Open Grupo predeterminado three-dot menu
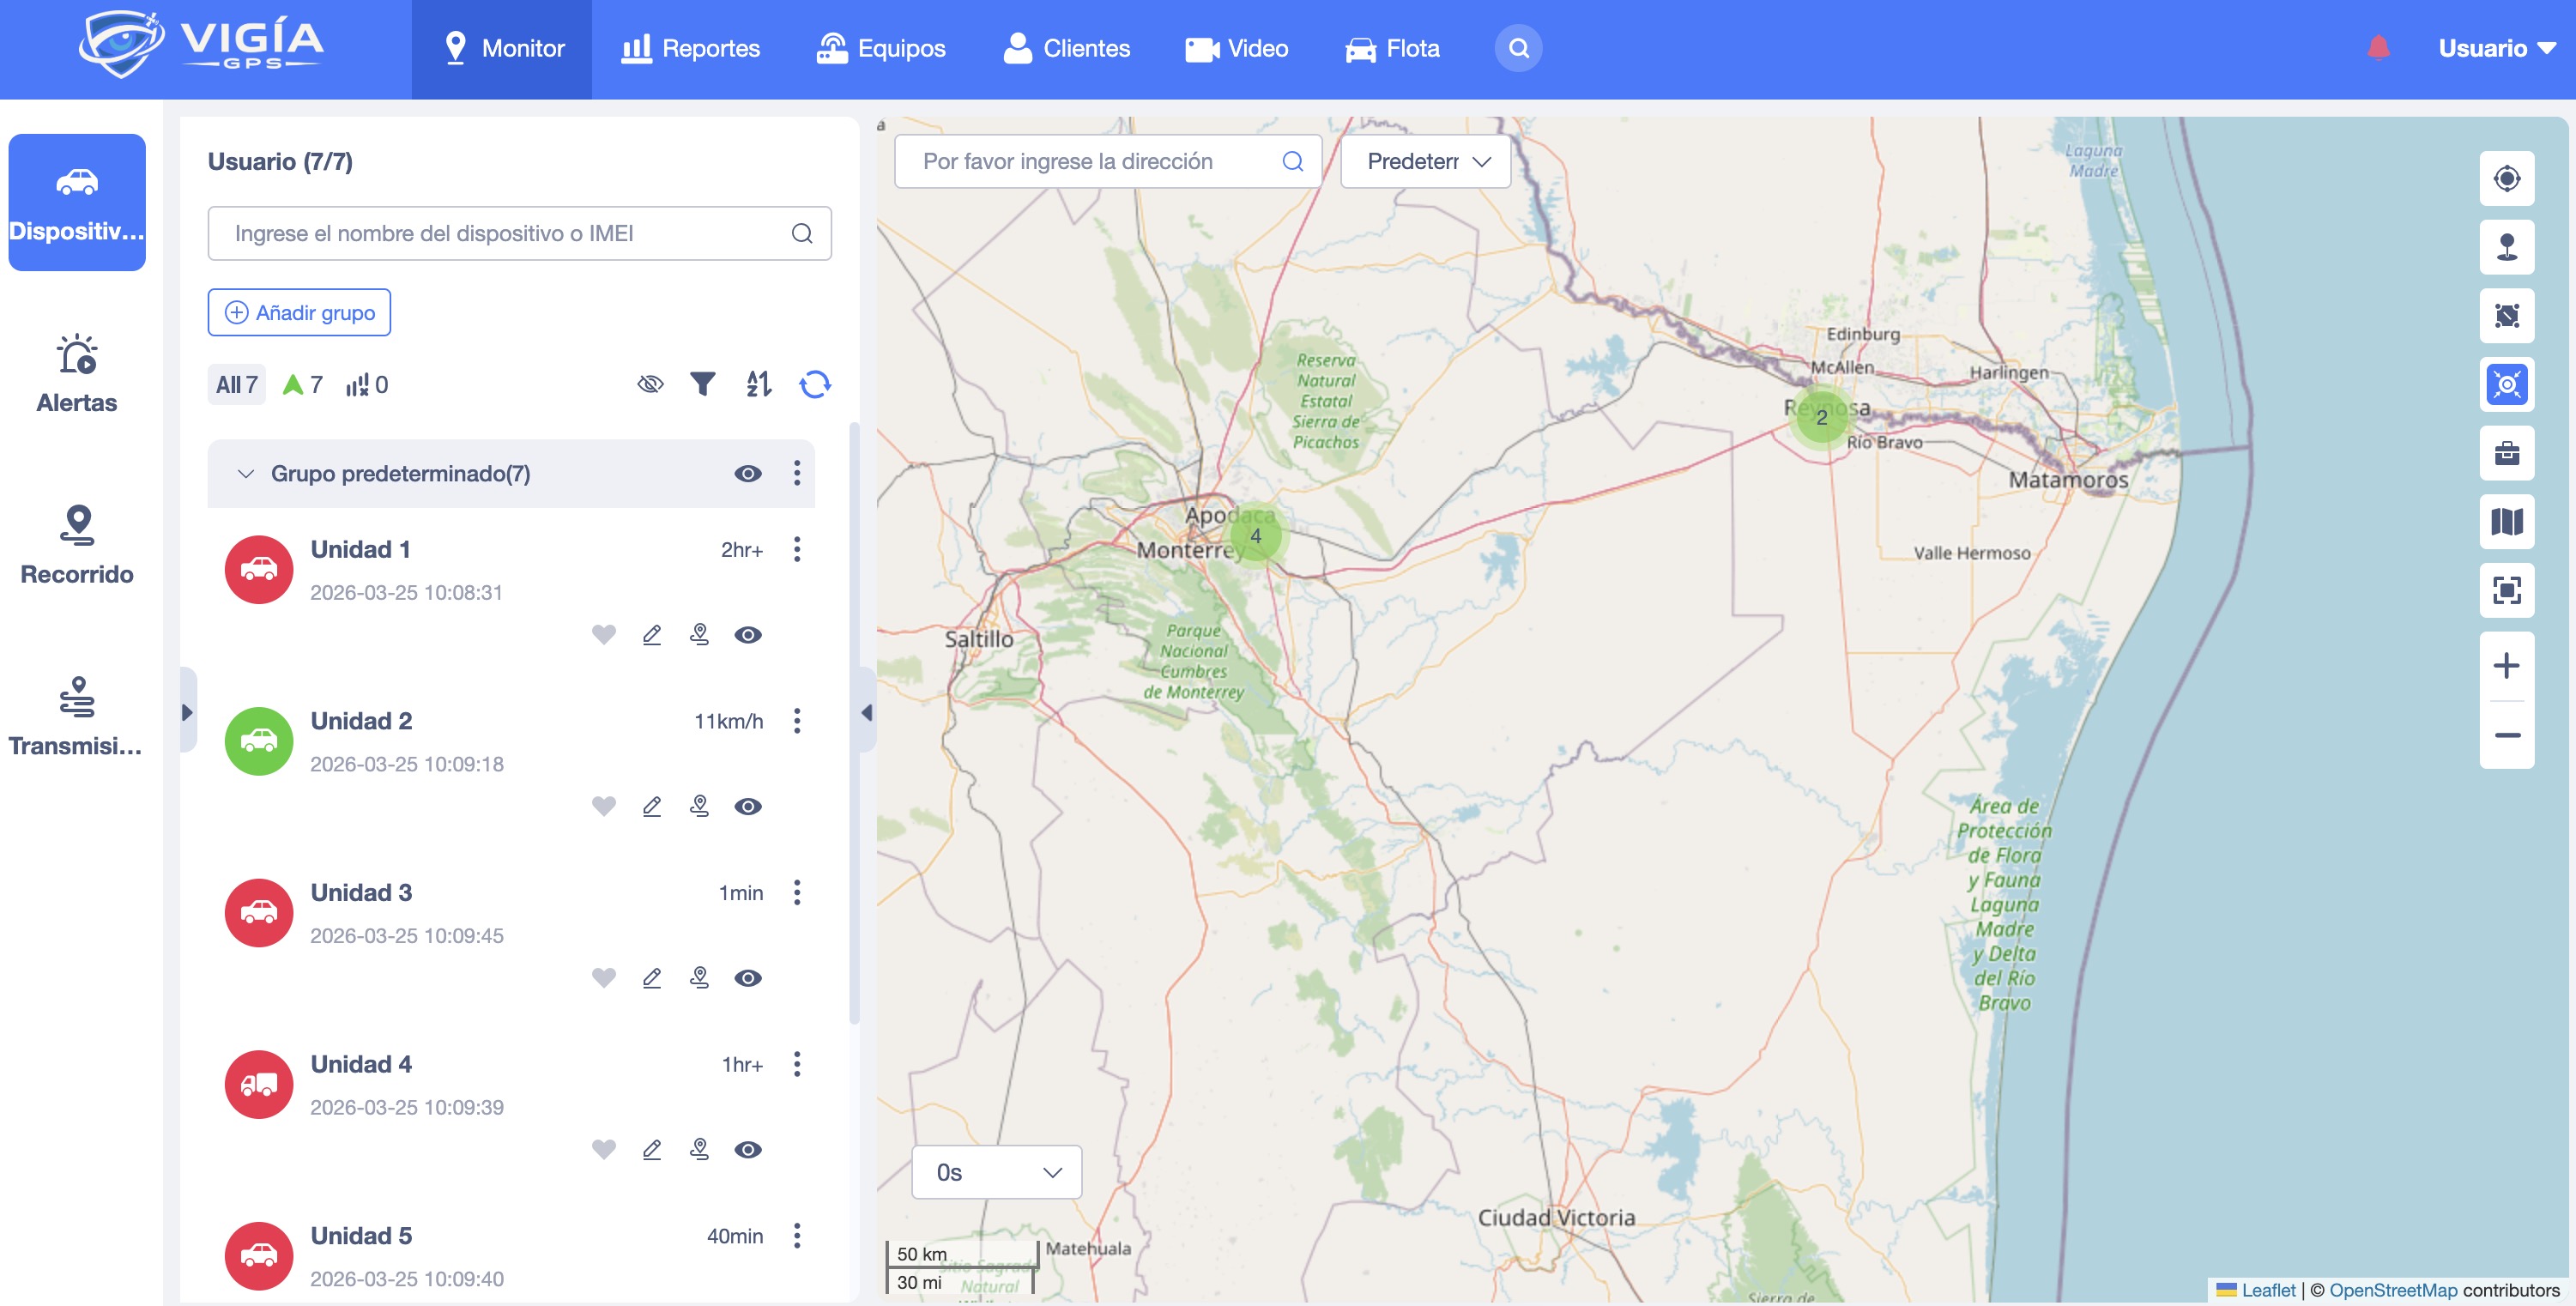This screenshot has width=2576, height=1306. [x=796, y=473]
